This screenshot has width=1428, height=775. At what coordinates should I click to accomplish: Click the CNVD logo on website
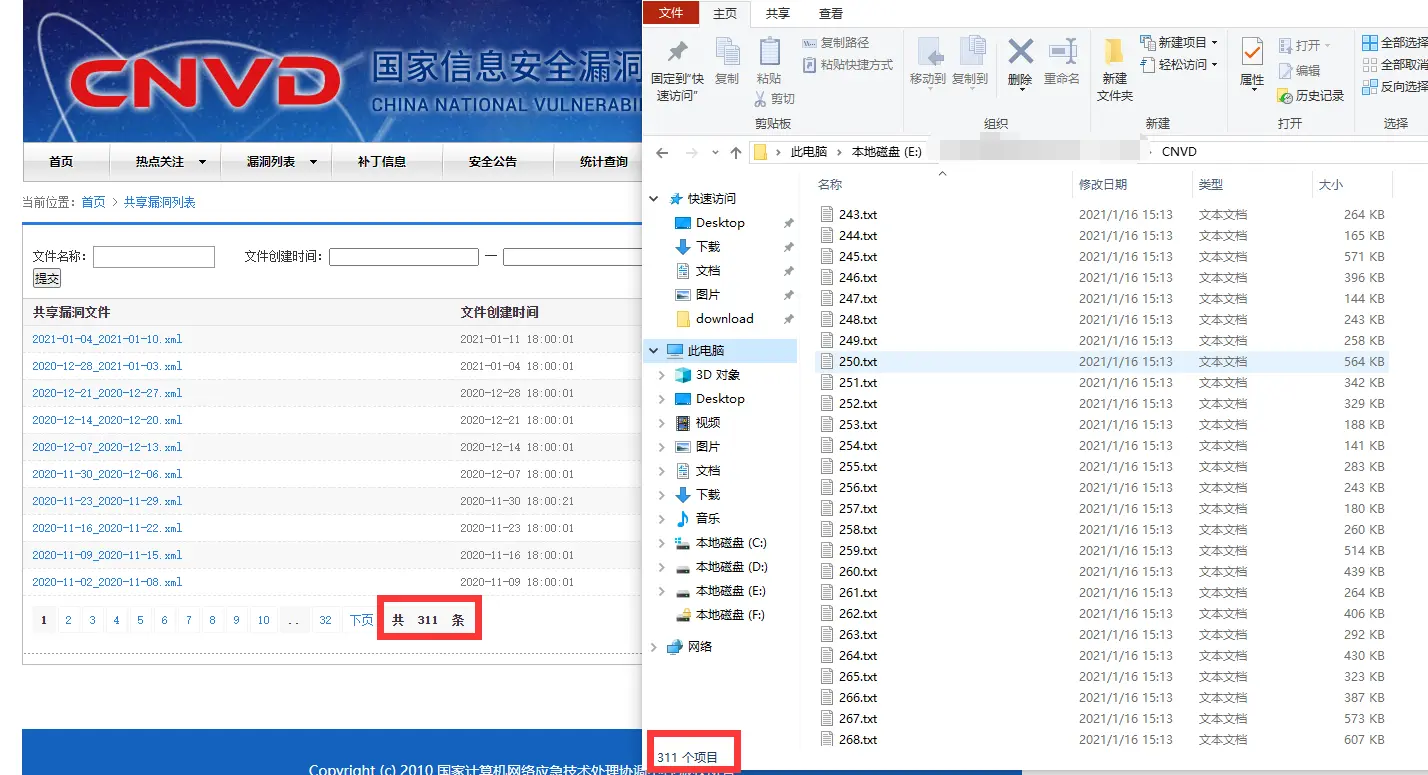coord(205,83)
